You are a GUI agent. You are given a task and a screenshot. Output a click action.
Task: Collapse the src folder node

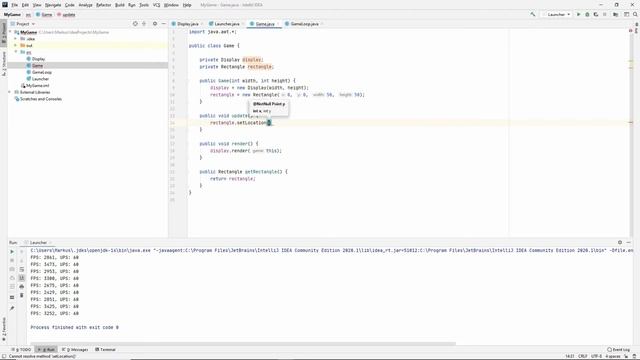[16, 52]
